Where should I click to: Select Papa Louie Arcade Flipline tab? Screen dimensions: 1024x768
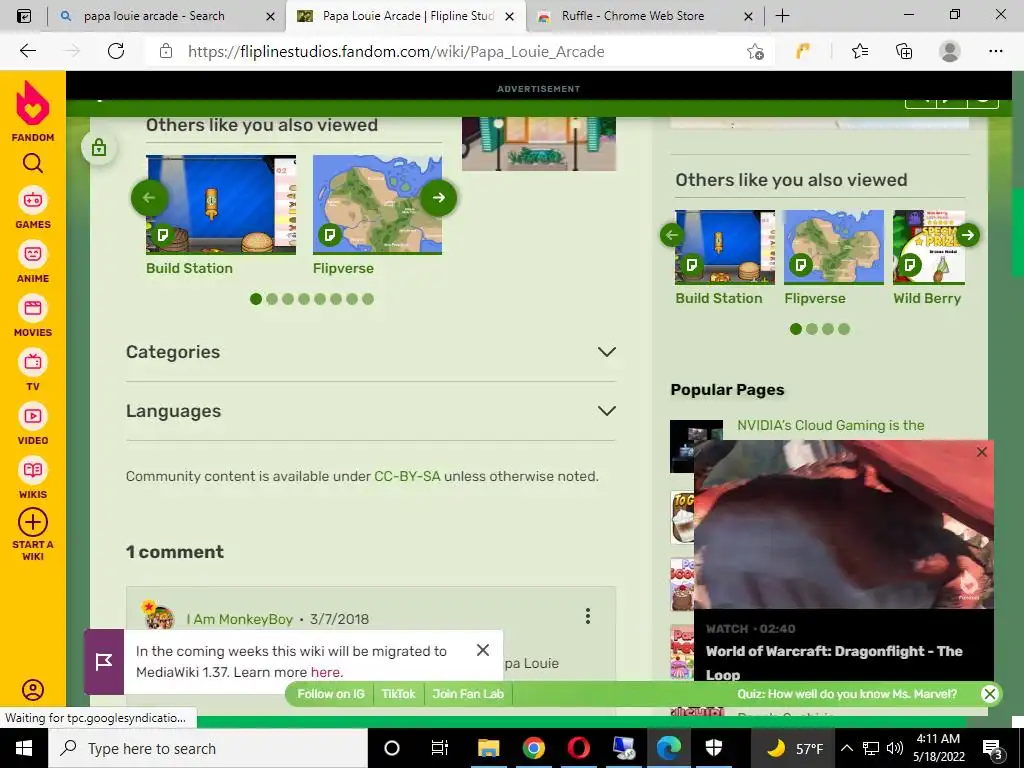click(406, 16)
